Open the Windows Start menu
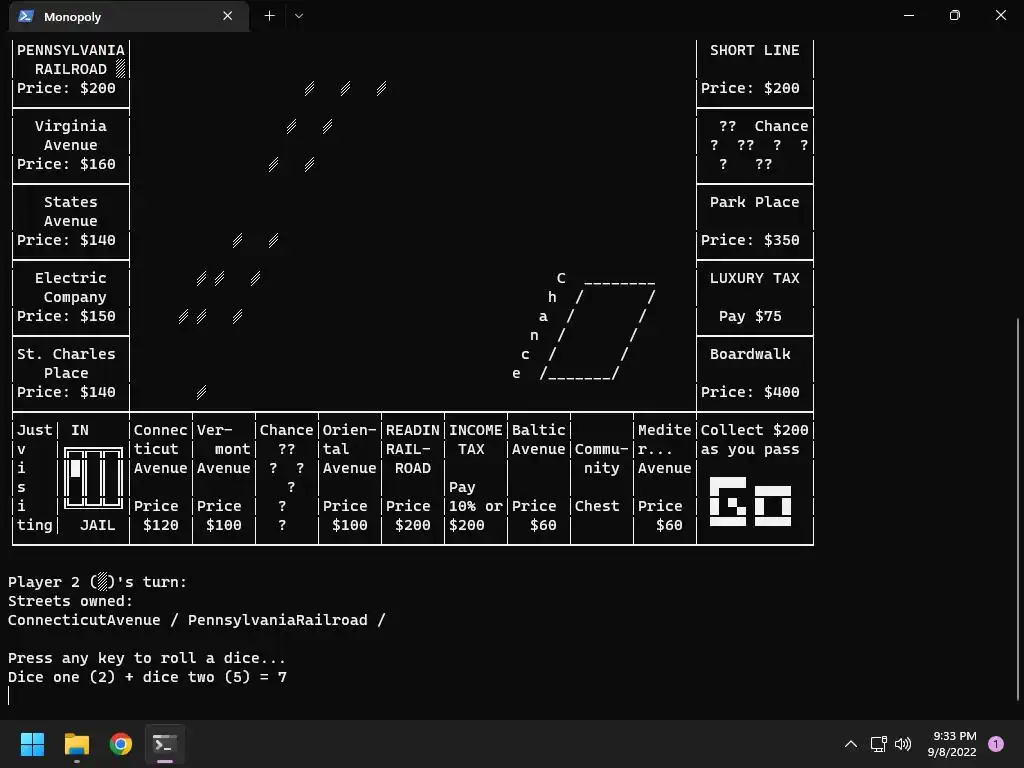 32,744
